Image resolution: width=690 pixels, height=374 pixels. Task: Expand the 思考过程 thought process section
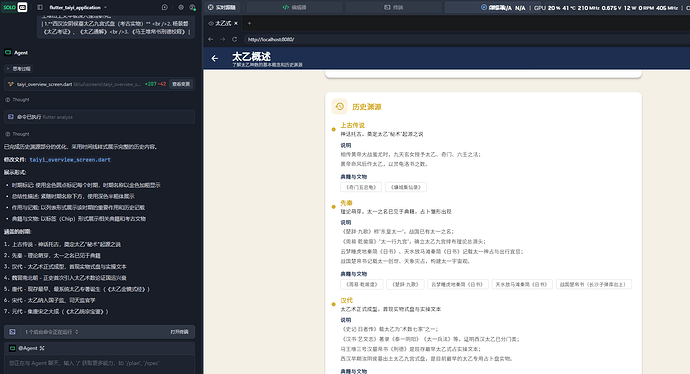pyautogui.click(x=18, y=69)
